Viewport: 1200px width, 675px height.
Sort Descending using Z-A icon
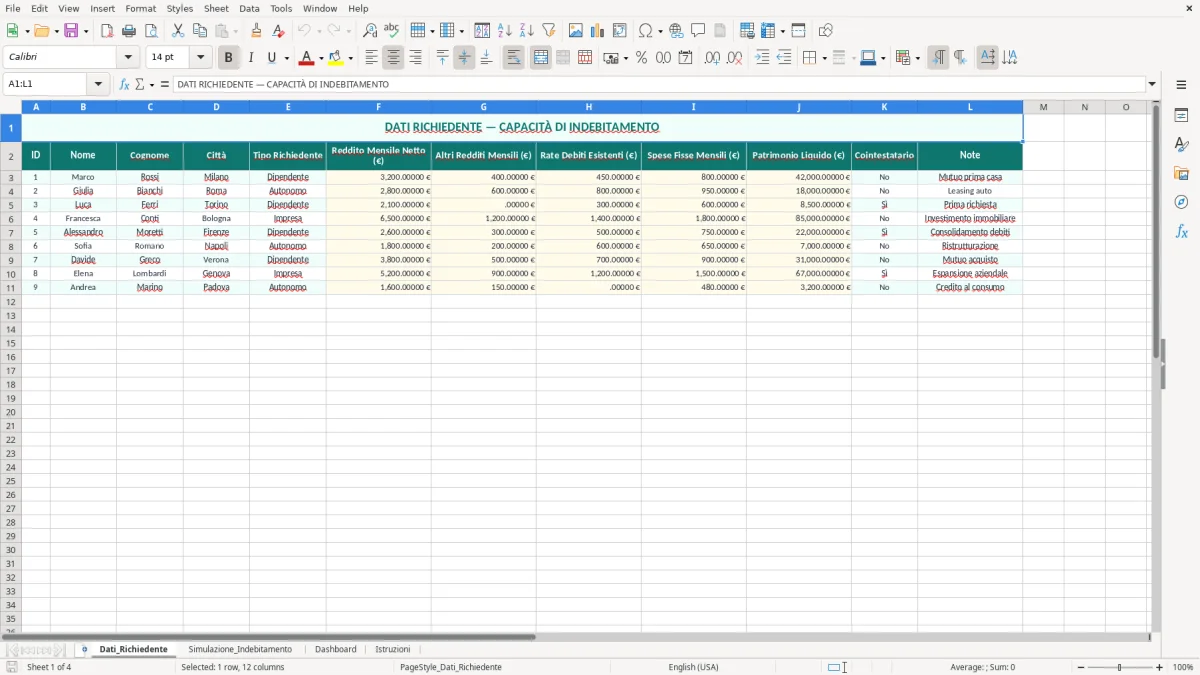526,31
